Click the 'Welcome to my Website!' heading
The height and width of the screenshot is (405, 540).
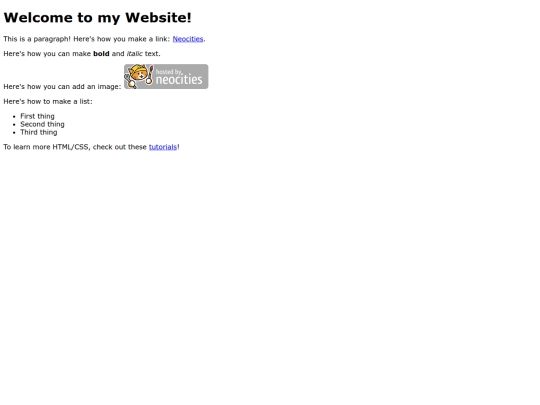tap(97, 18)
